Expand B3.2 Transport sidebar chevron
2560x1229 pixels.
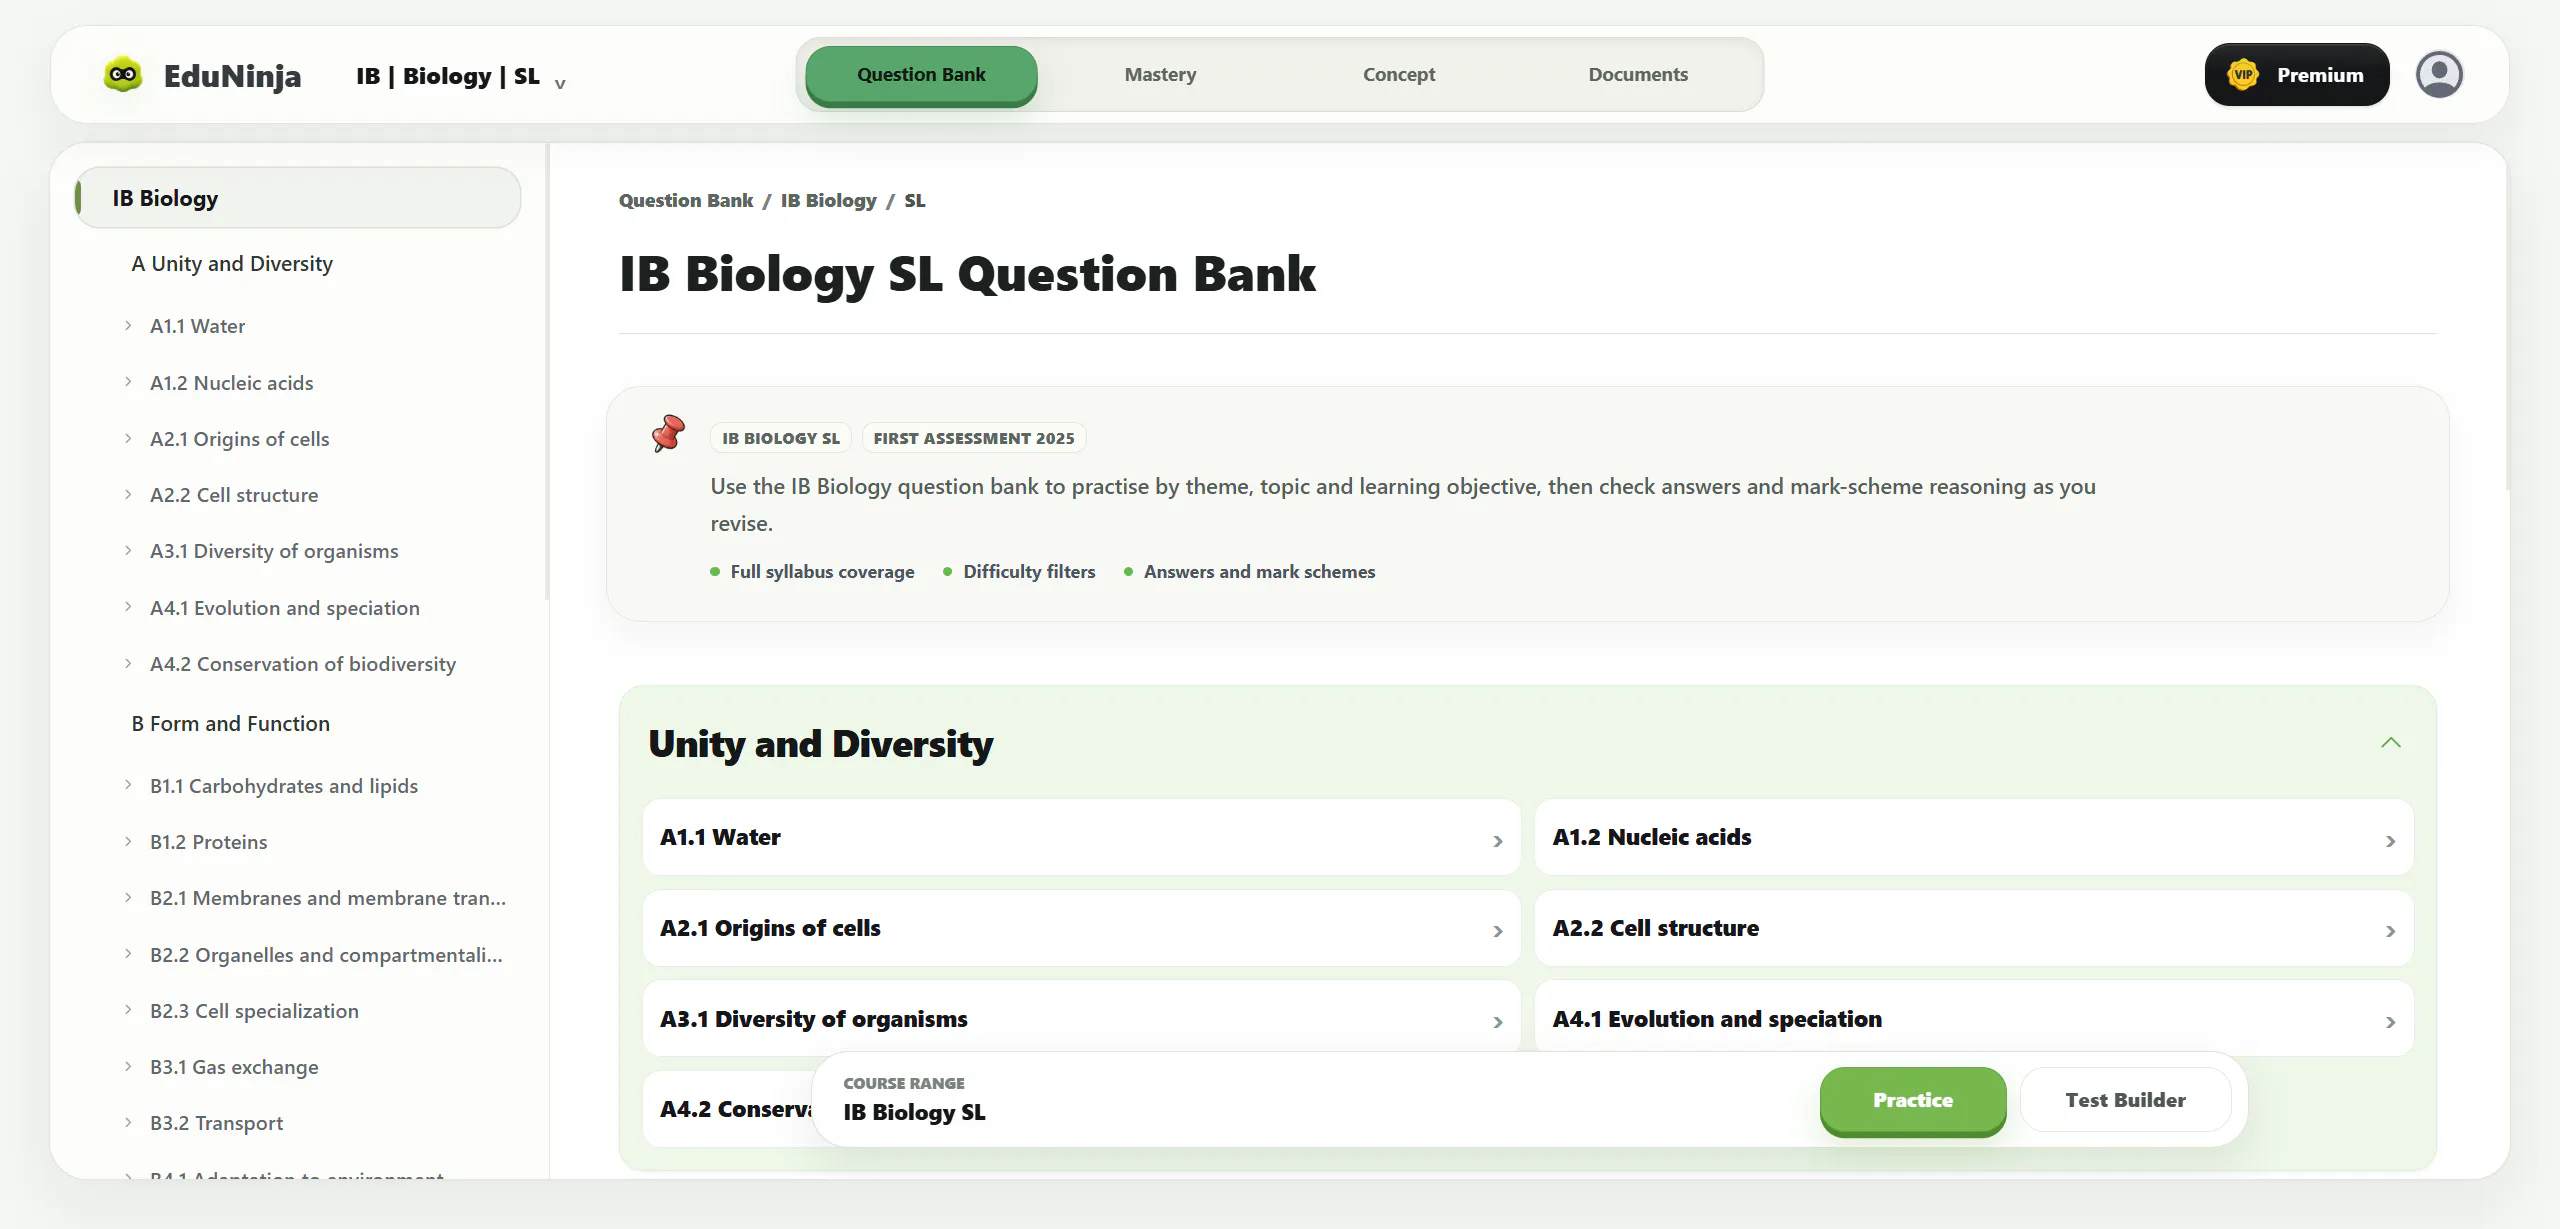pyautogui.click(x=128, y=1122)
